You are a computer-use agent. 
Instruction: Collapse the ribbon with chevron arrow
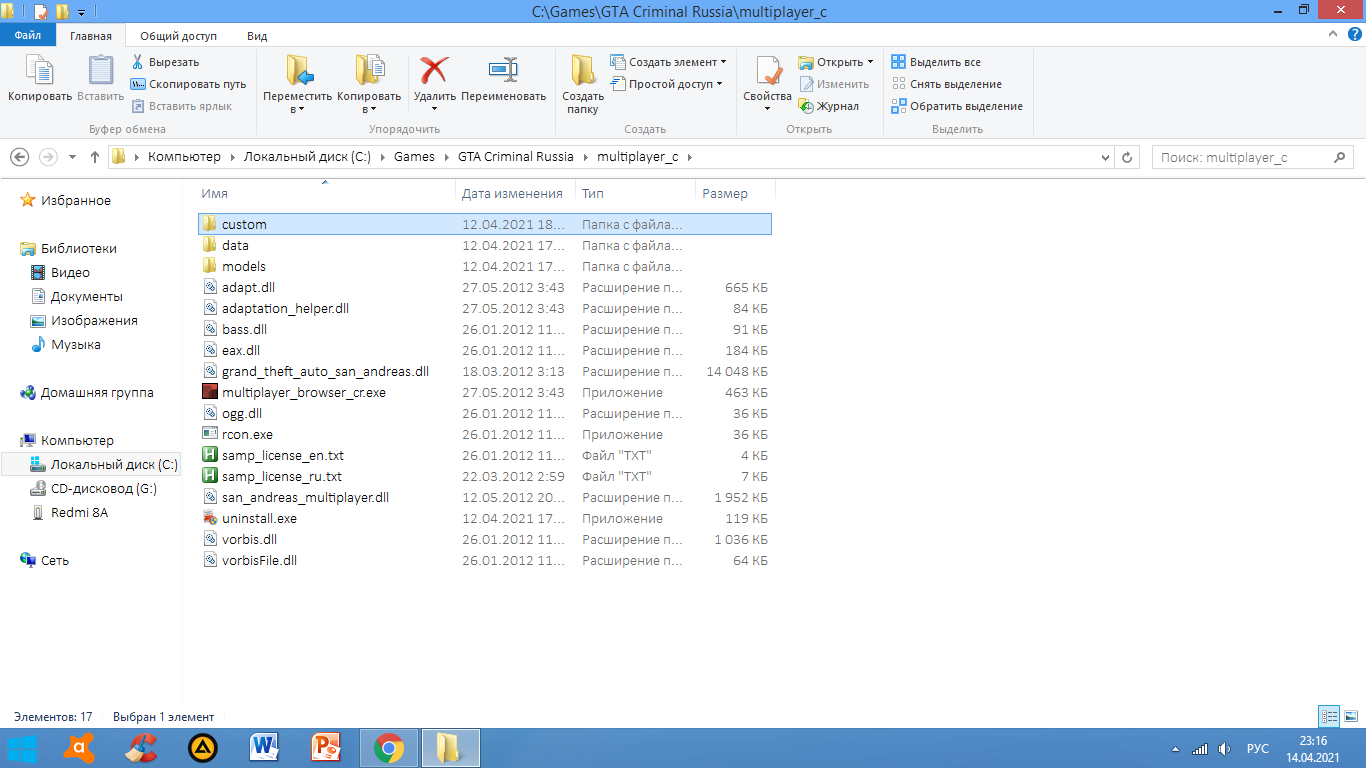click(x=1331, y=34)
